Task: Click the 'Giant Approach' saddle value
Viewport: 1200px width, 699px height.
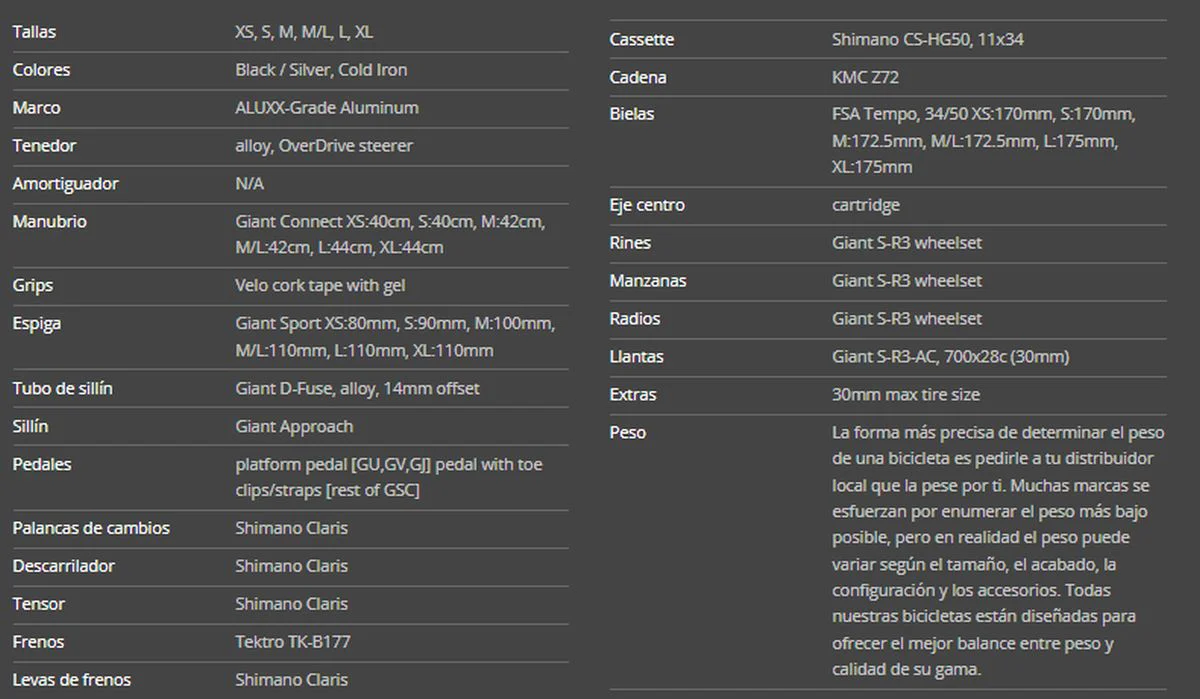Action: tap(294, 426)
